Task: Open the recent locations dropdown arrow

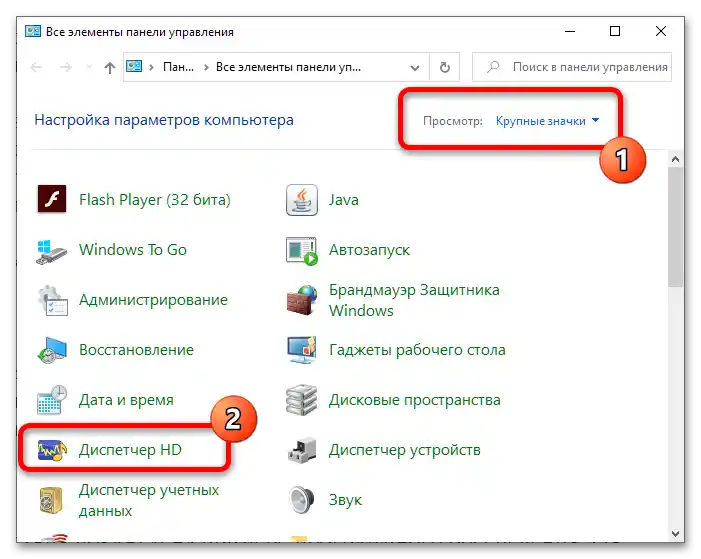Action: point(89,68)
